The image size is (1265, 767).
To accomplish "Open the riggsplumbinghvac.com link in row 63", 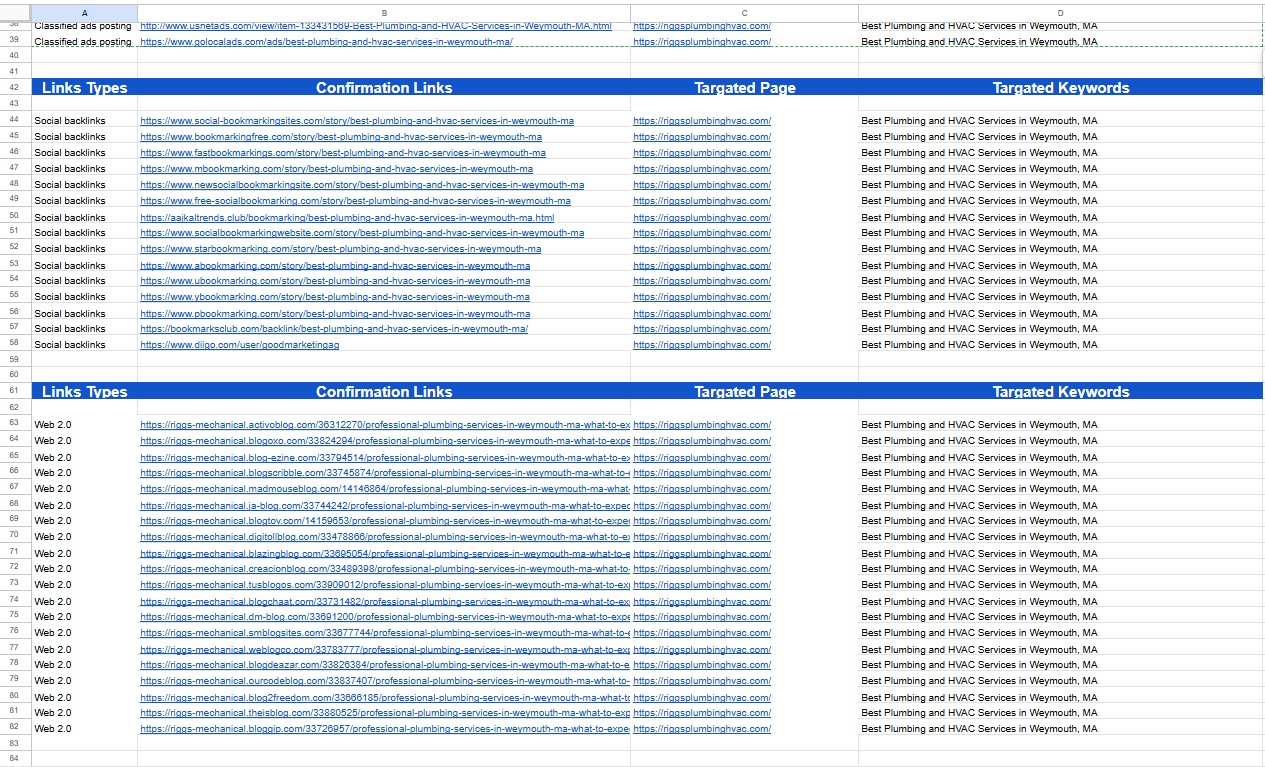I will tap(702, 425).
